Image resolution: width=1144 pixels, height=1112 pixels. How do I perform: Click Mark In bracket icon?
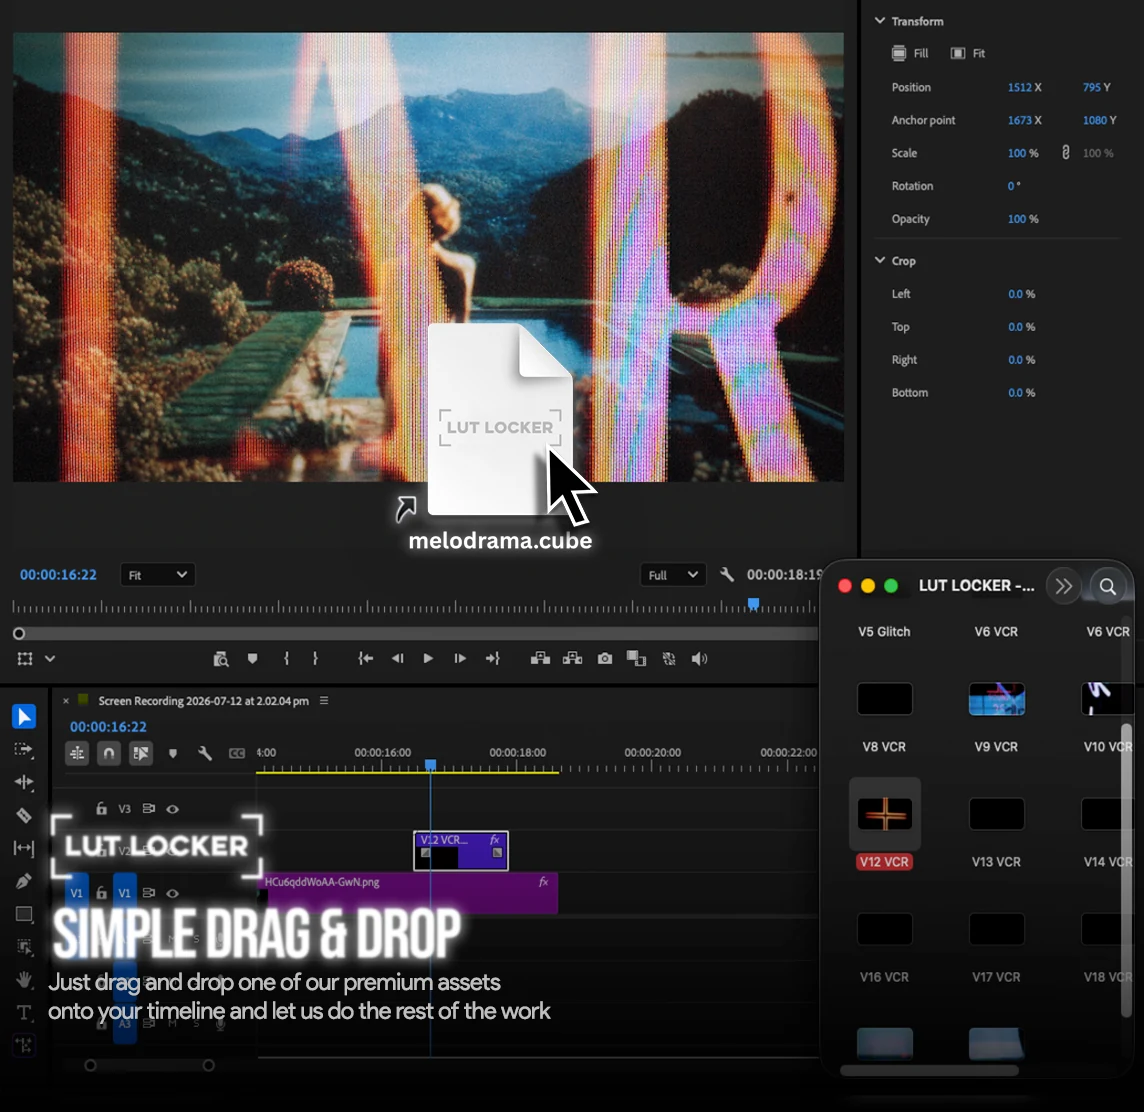(x=286, y=659)
